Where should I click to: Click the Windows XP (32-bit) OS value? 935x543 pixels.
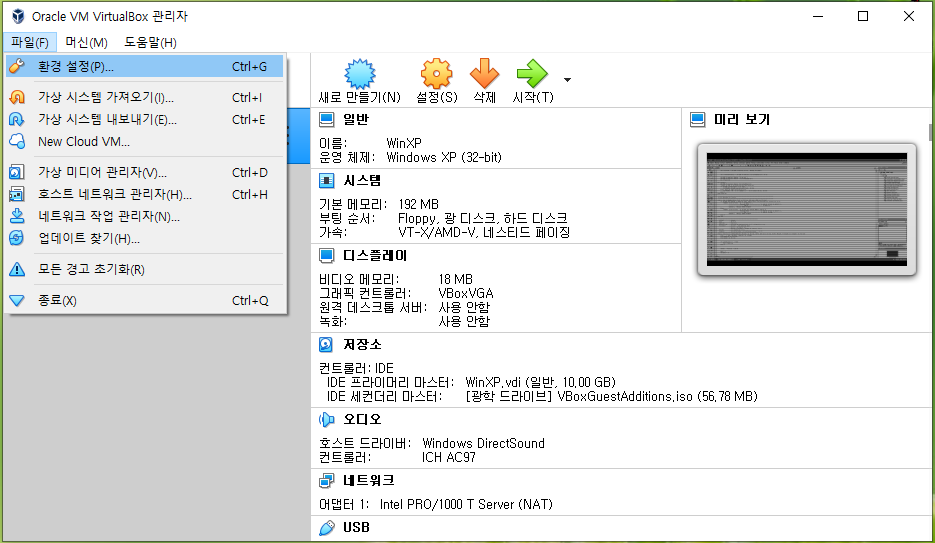444,157
